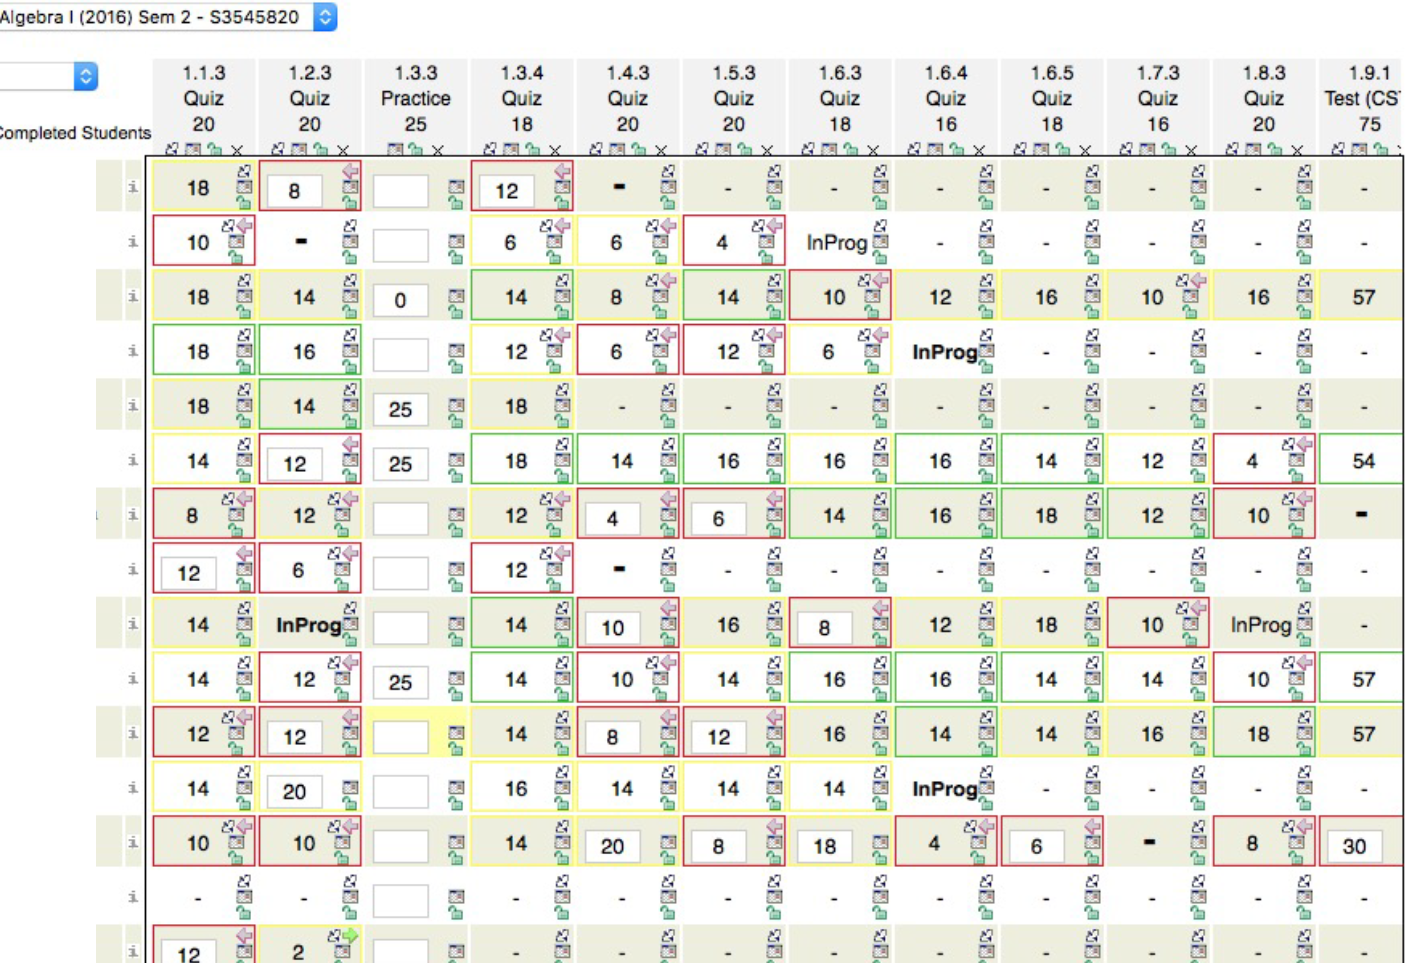The width and height of the screenshot is (1413, 963).
Task: Click the score 54 in 1.9.1 Test column
Action: click(1364, 461)
